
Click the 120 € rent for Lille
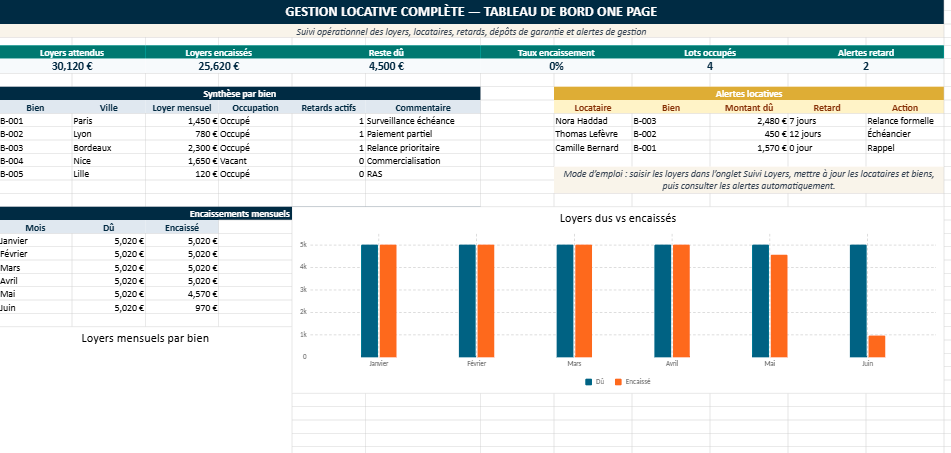(182, 174)
